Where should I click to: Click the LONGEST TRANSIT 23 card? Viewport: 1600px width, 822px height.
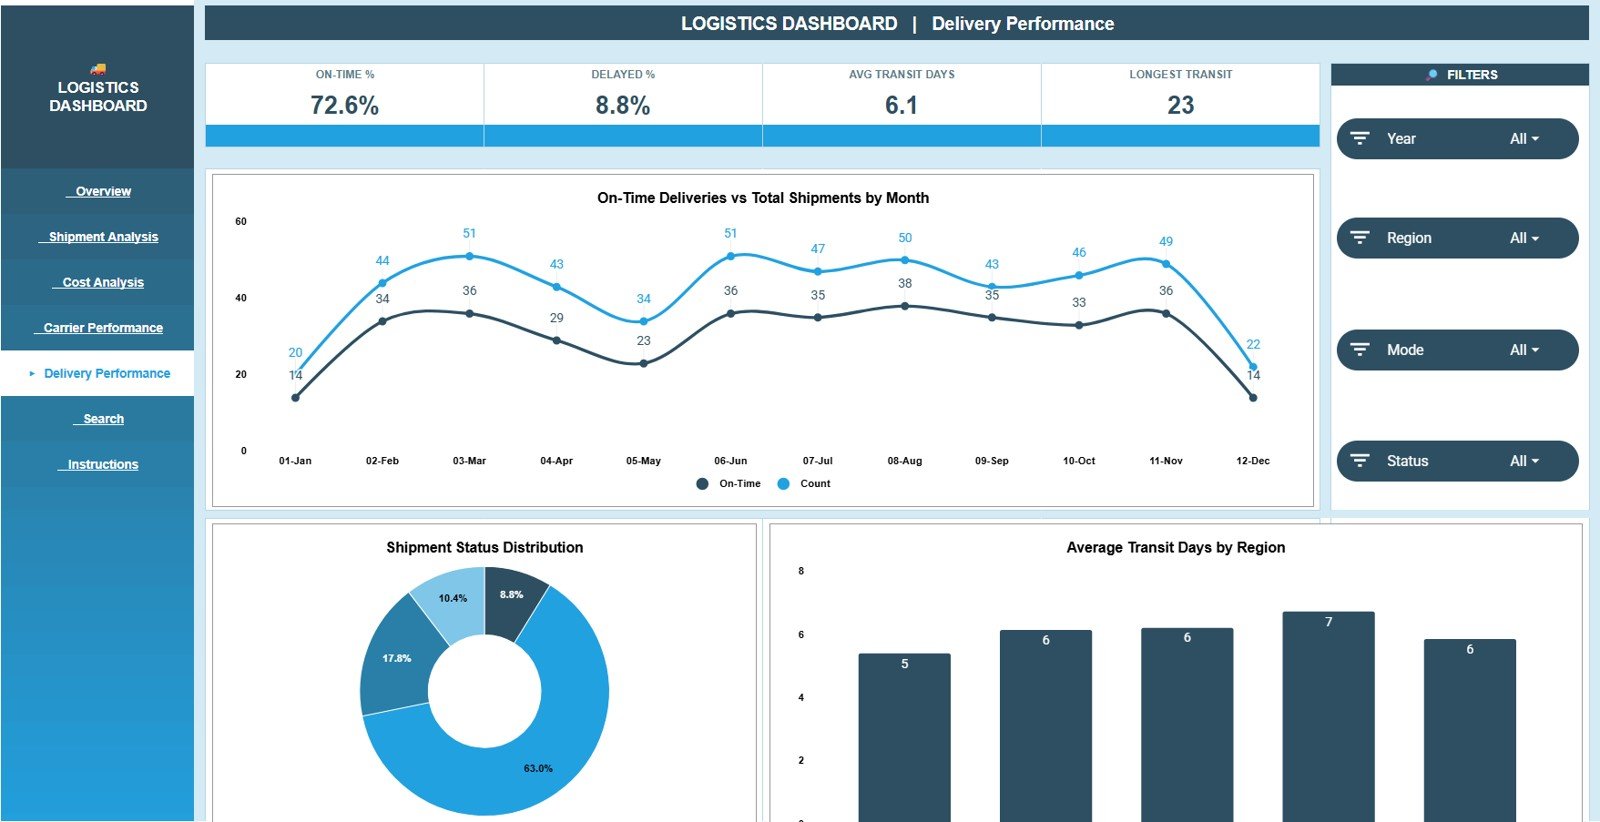click(1181, 105)
